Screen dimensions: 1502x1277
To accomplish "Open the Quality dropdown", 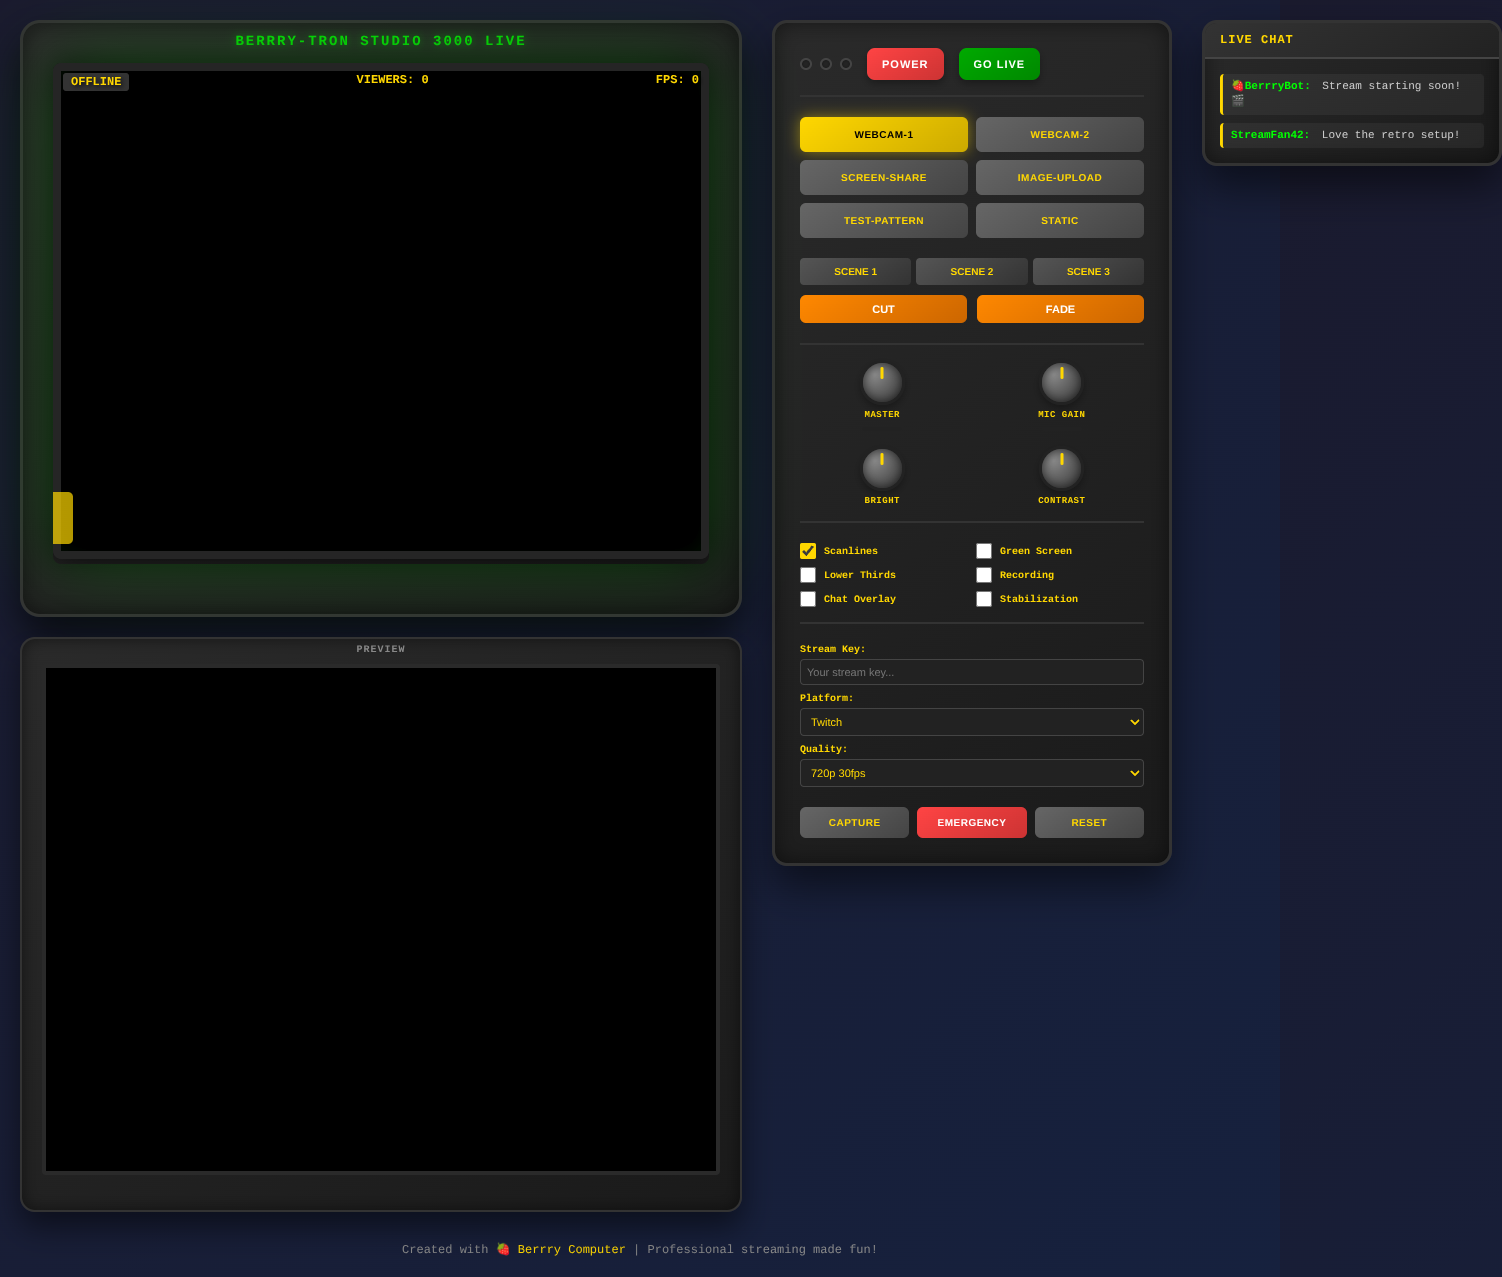I will coord(971,772).
